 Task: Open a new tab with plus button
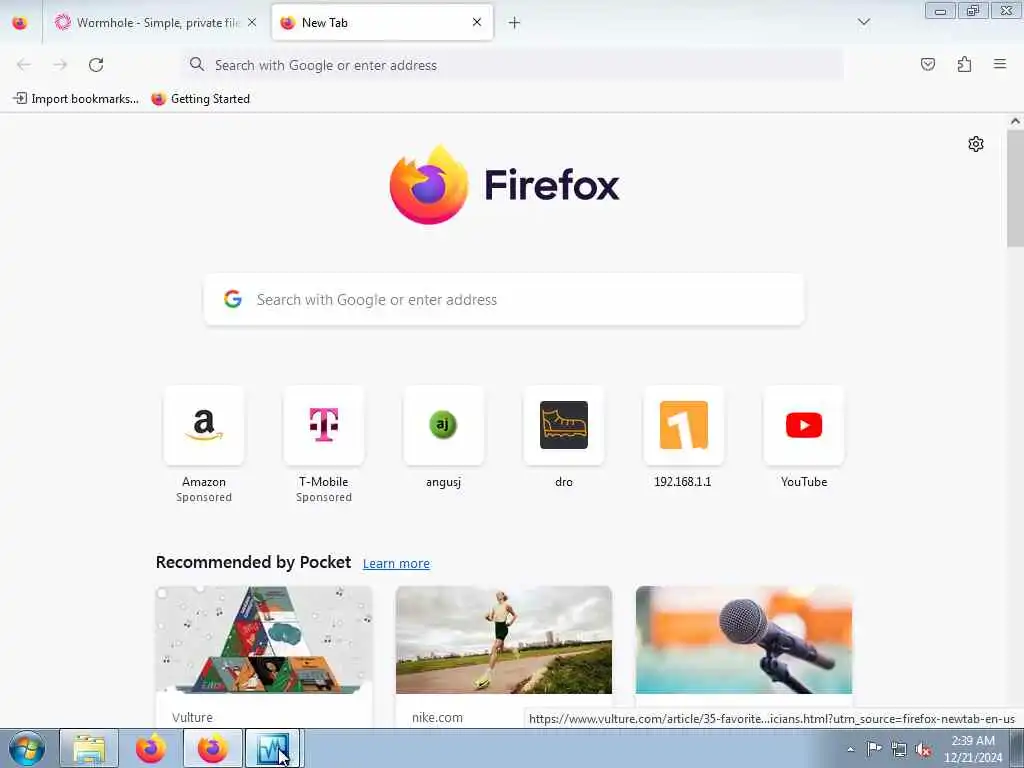(514, 23)
